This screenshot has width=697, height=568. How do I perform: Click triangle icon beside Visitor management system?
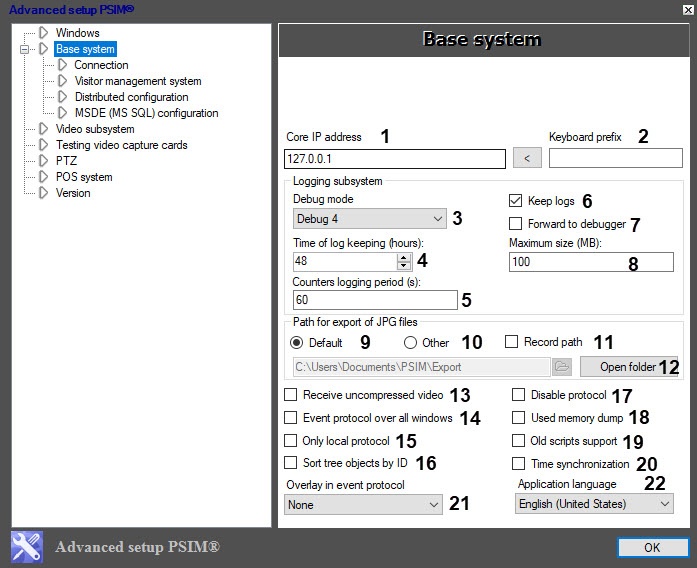click(63, 81)
